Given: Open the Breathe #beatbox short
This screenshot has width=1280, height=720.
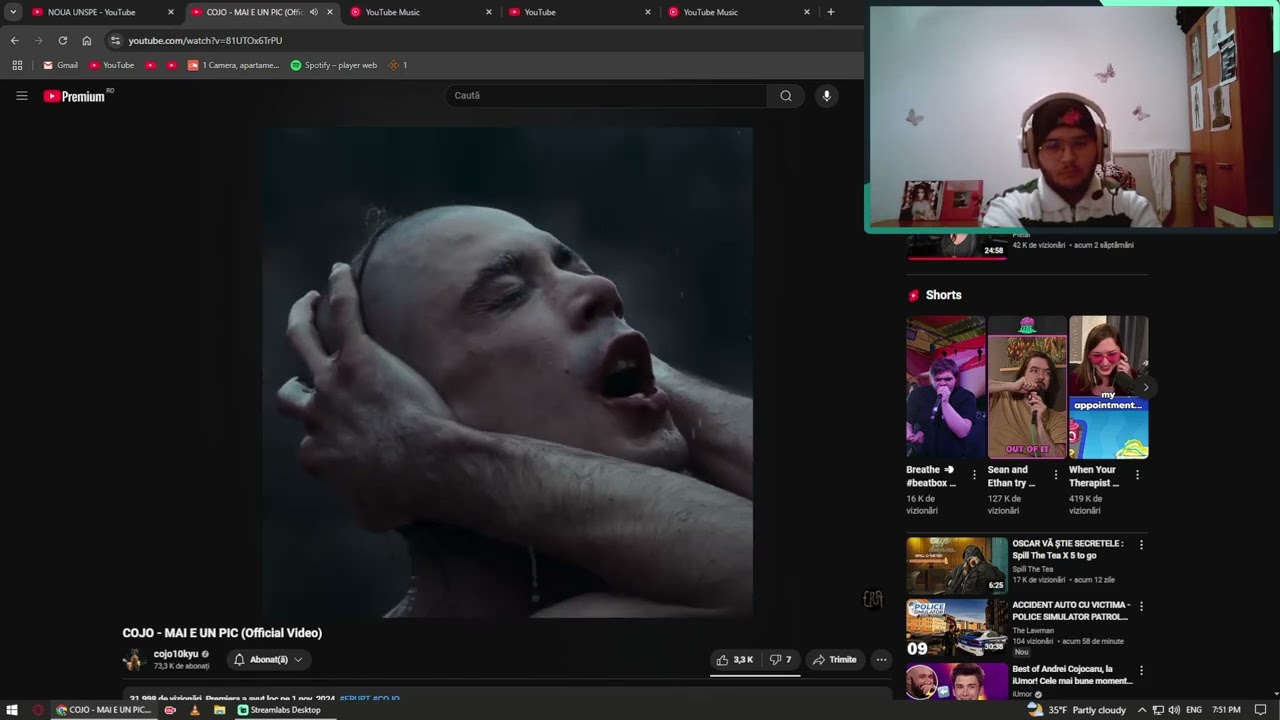Looking at the screenshot, I should click(945, 387).
